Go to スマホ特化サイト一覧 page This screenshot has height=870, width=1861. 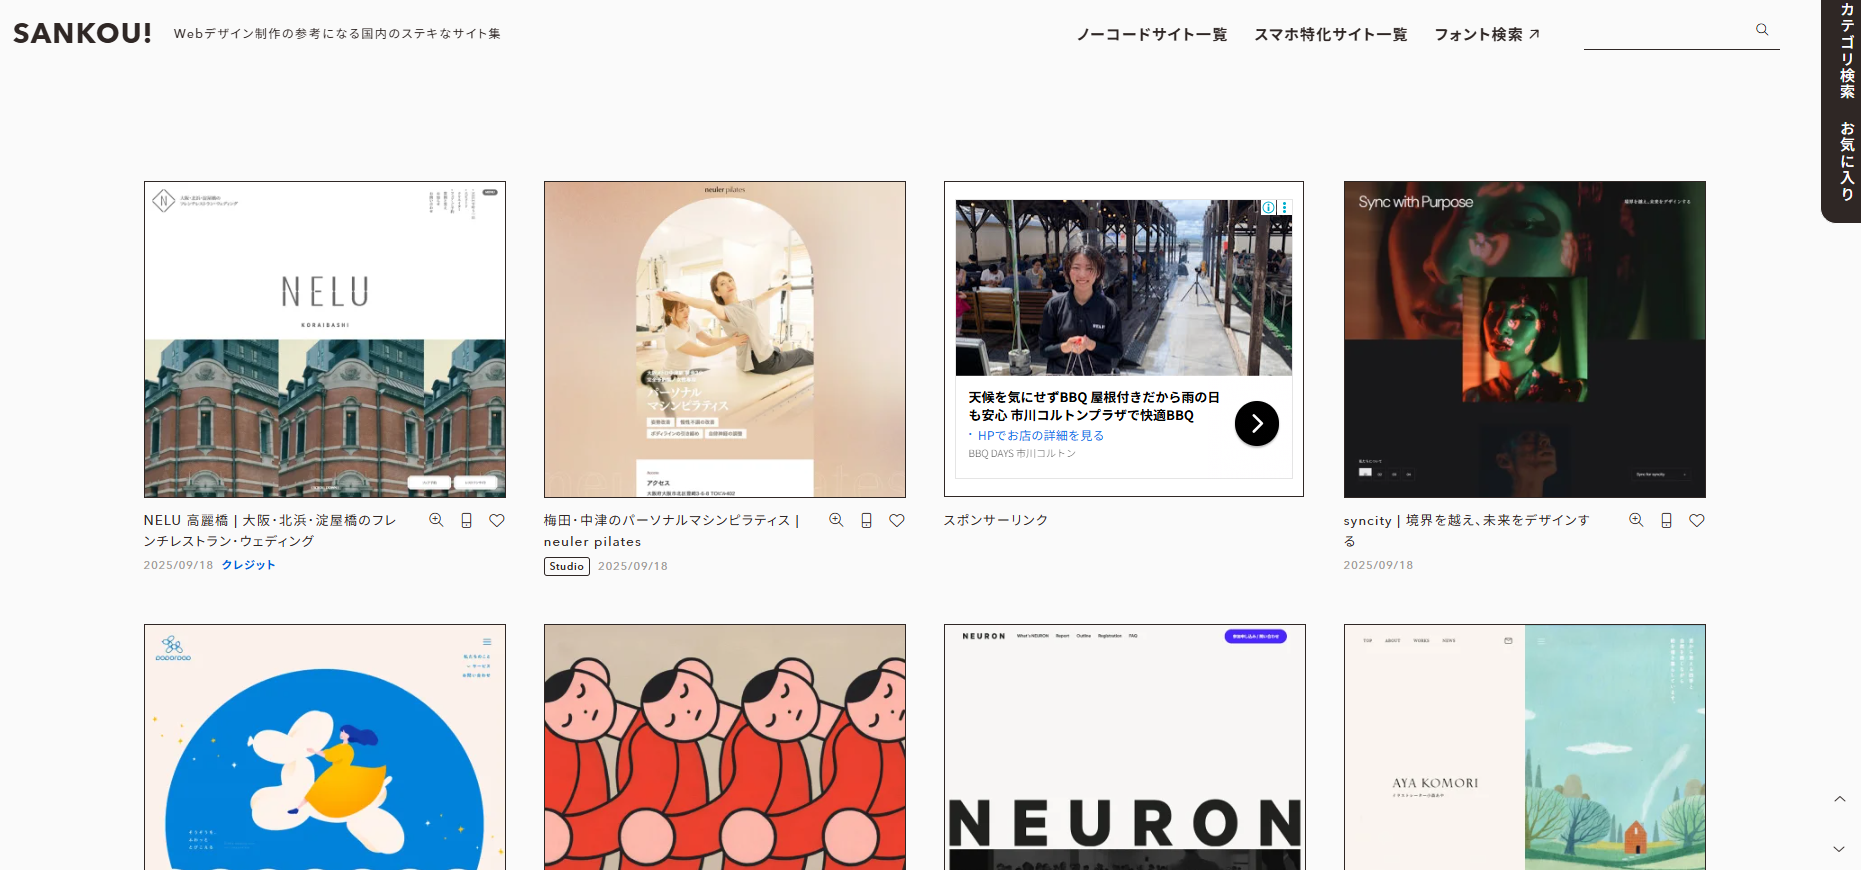pos(1330,34)
